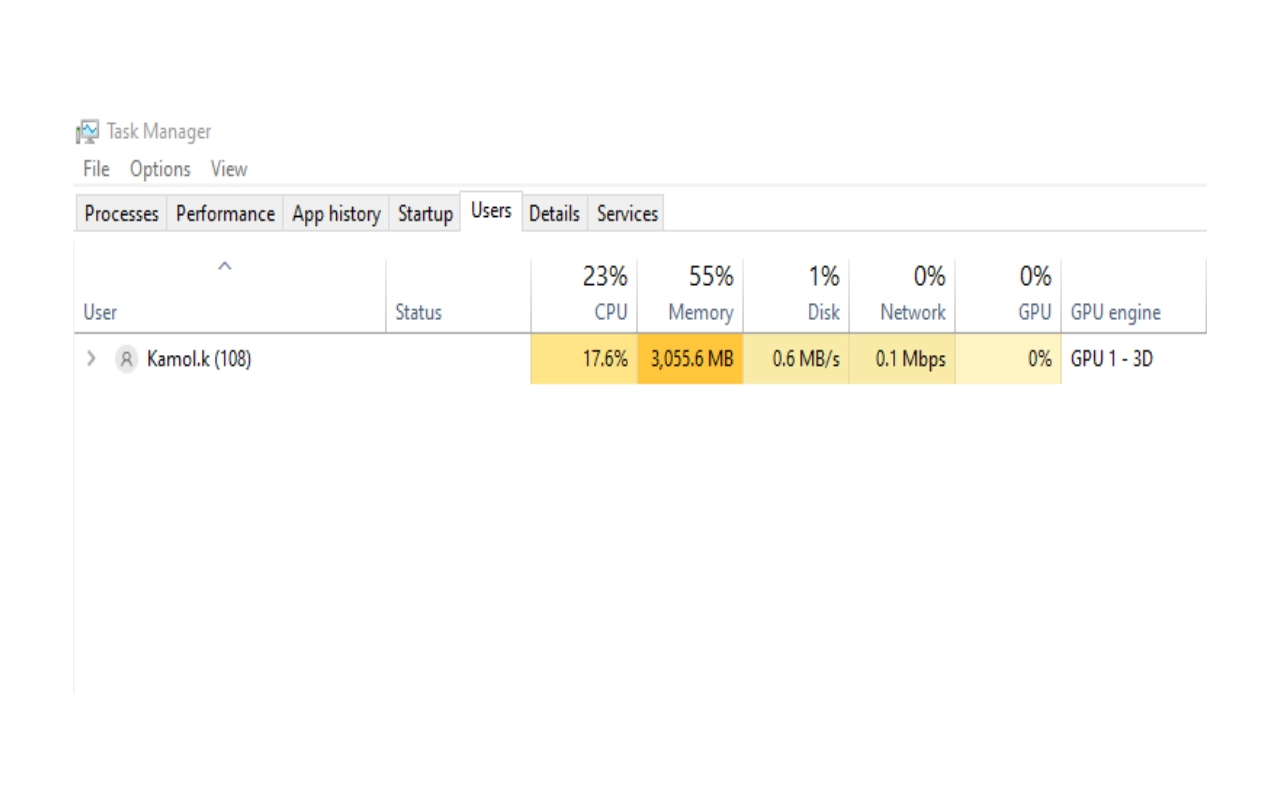Open the Startup tab

pos(425,213)
